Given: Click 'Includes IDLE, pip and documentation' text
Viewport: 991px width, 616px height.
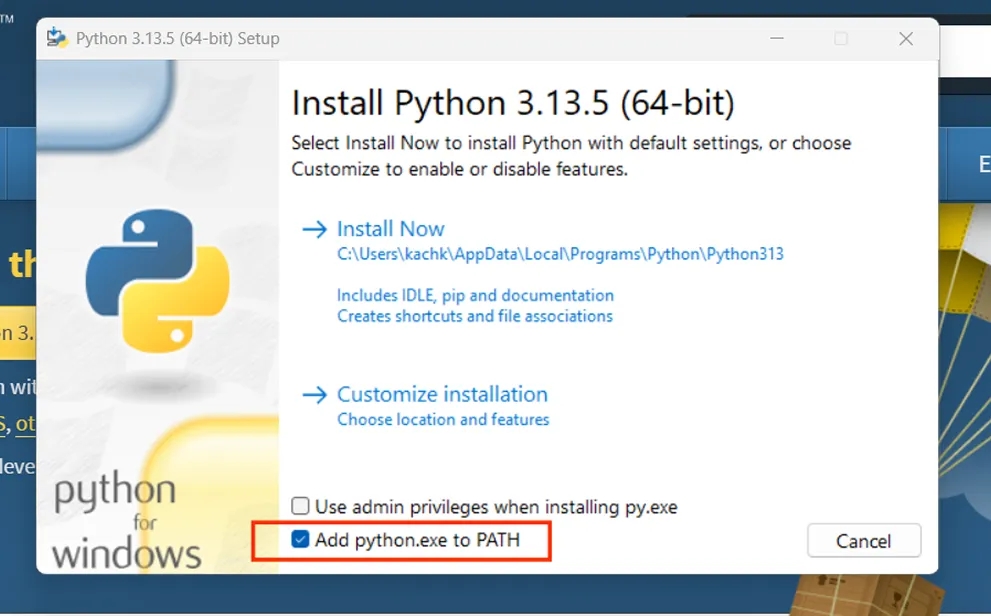Looking at the screenshot, I should tap(475, 295).
